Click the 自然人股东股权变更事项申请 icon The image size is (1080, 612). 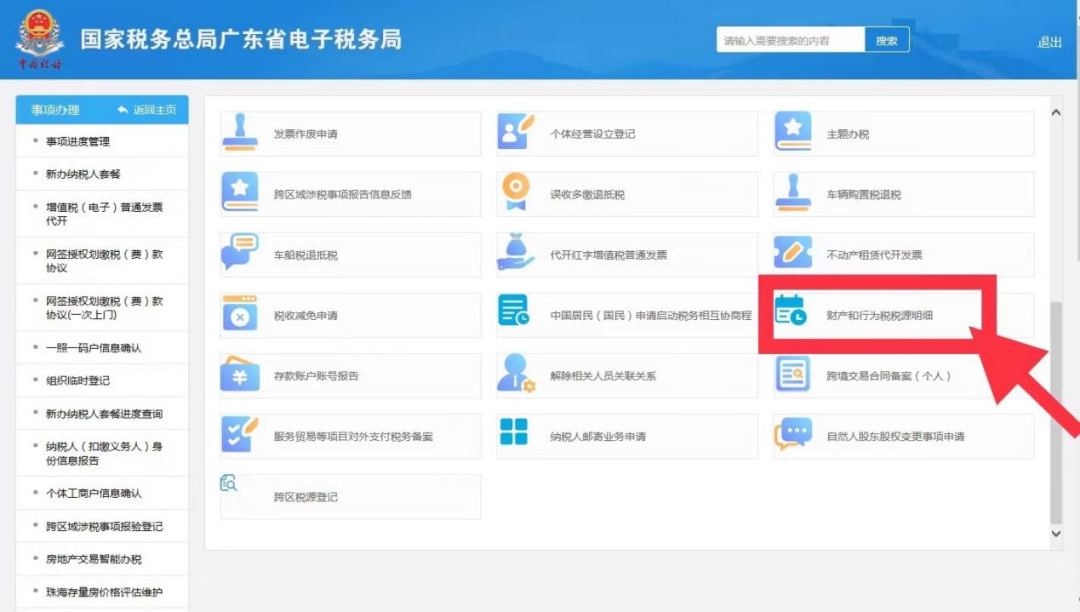793,434
